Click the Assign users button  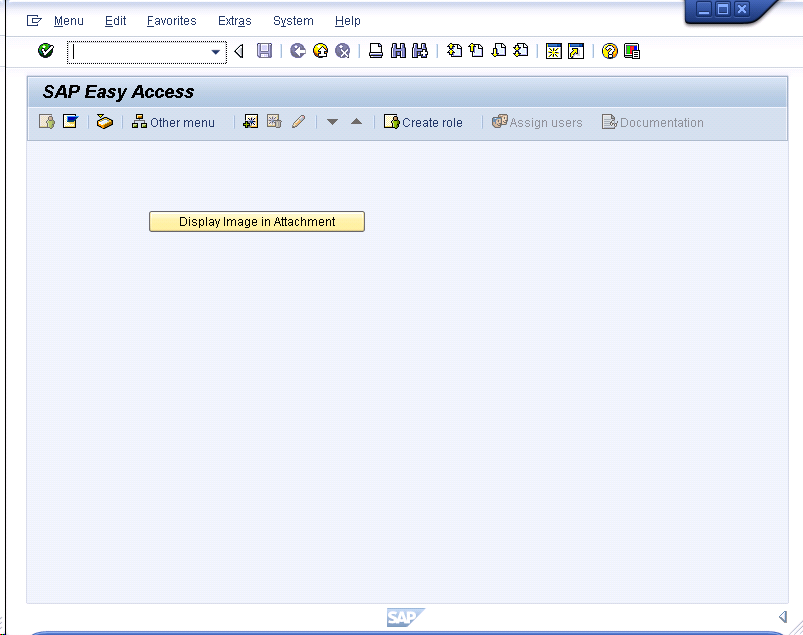coord(537,122)
